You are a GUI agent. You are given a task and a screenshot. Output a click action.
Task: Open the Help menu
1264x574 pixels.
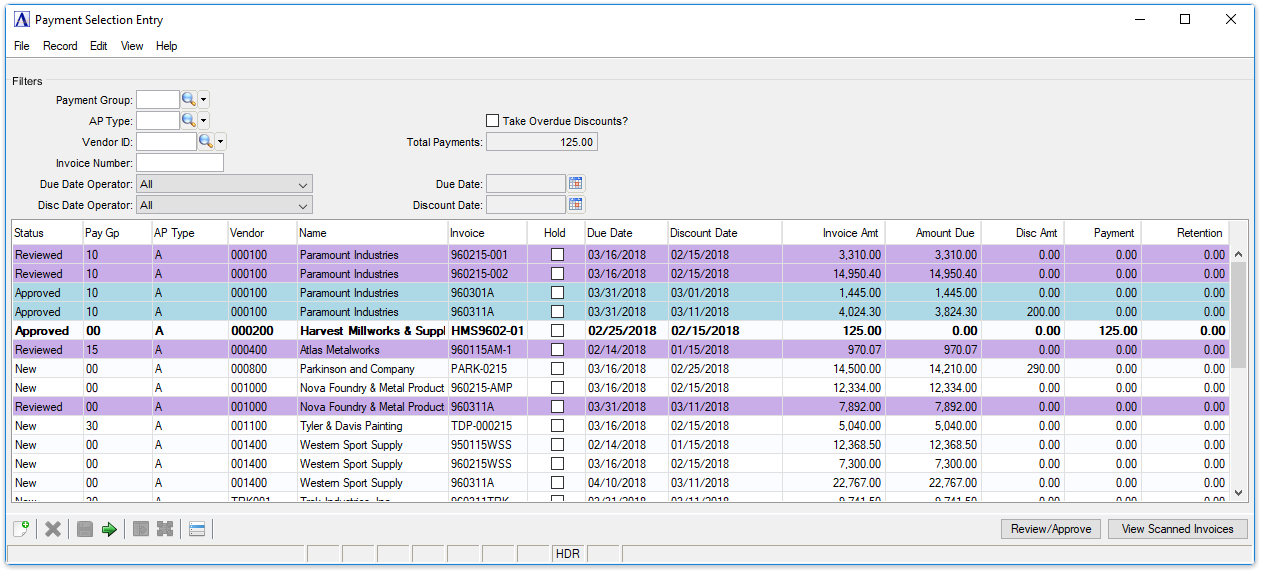coord(167,46)
